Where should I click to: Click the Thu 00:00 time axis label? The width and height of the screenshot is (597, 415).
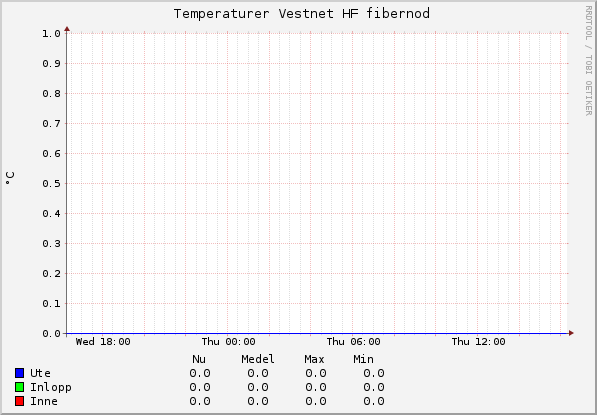pyautogui.click(x=228, y=342)
